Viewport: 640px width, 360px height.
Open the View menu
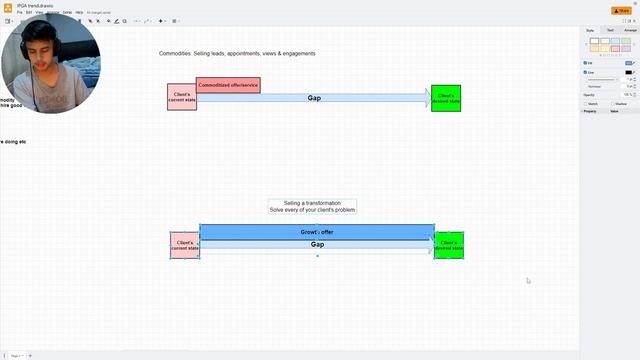[x=39, y=13]
